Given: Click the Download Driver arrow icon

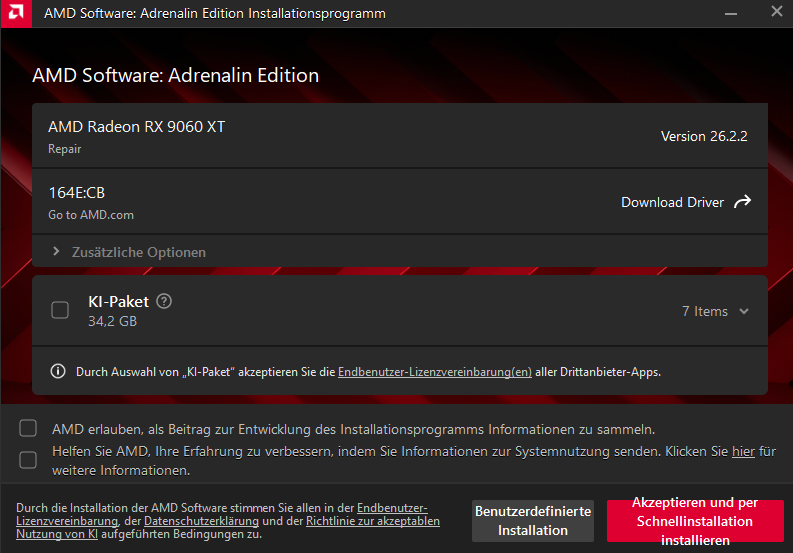Looking at the screenshot, I should click(x=742, y=202).
